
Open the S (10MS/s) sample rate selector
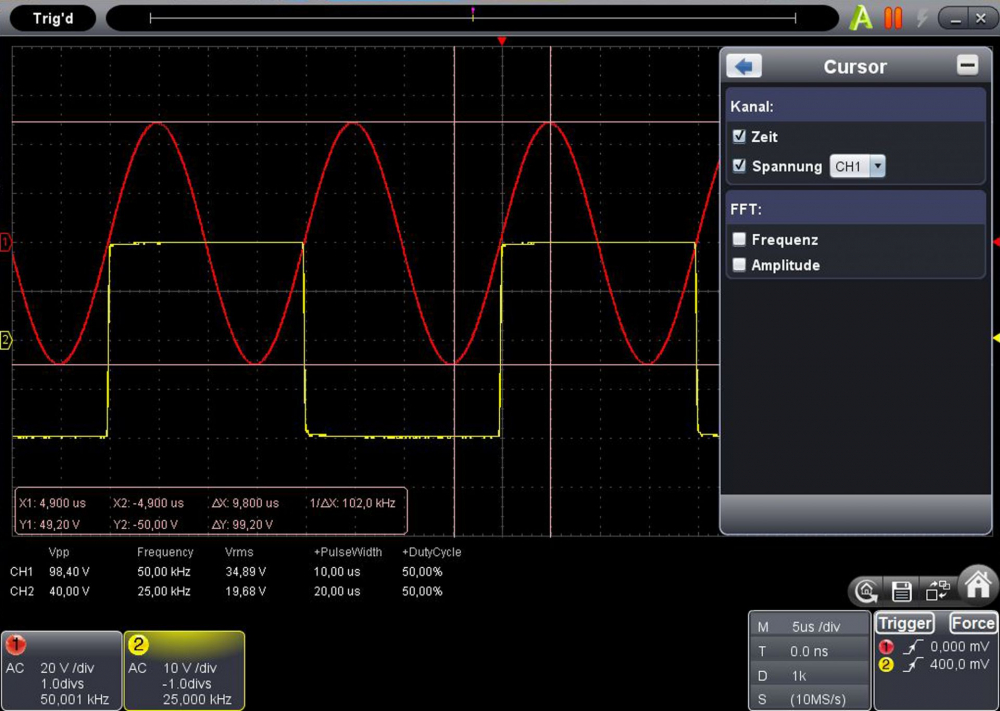point(809,699)
